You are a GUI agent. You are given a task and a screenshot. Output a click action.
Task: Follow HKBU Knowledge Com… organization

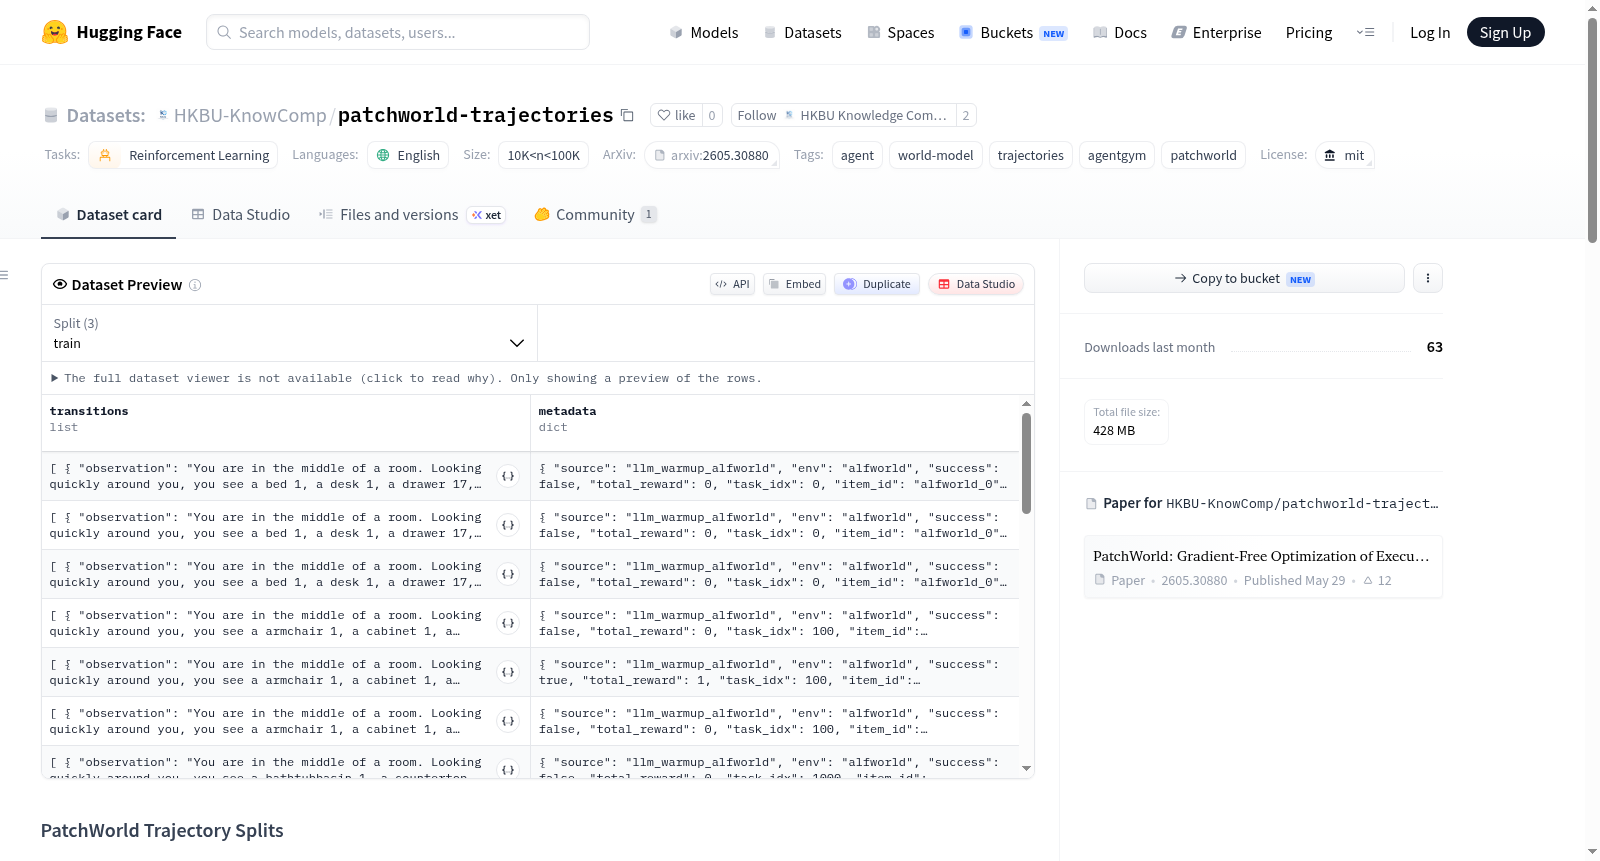[x=843, y=115]
